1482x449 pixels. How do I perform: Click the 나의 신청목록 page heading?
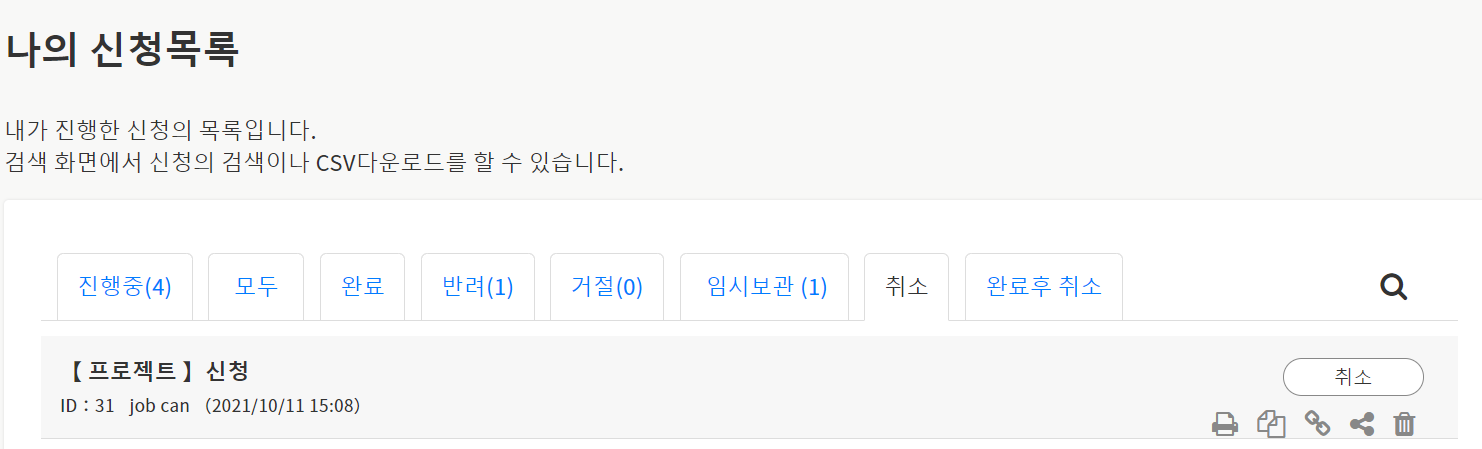(x=123, y=50)
